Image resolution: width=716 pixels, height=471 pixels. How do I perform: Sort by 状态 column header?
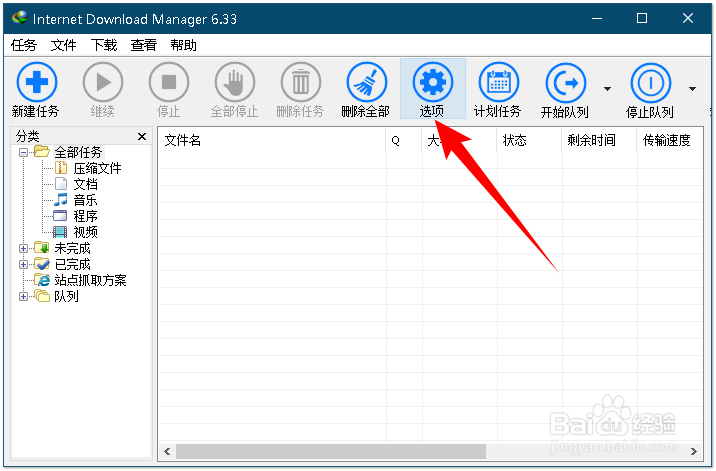click(529, 140)
